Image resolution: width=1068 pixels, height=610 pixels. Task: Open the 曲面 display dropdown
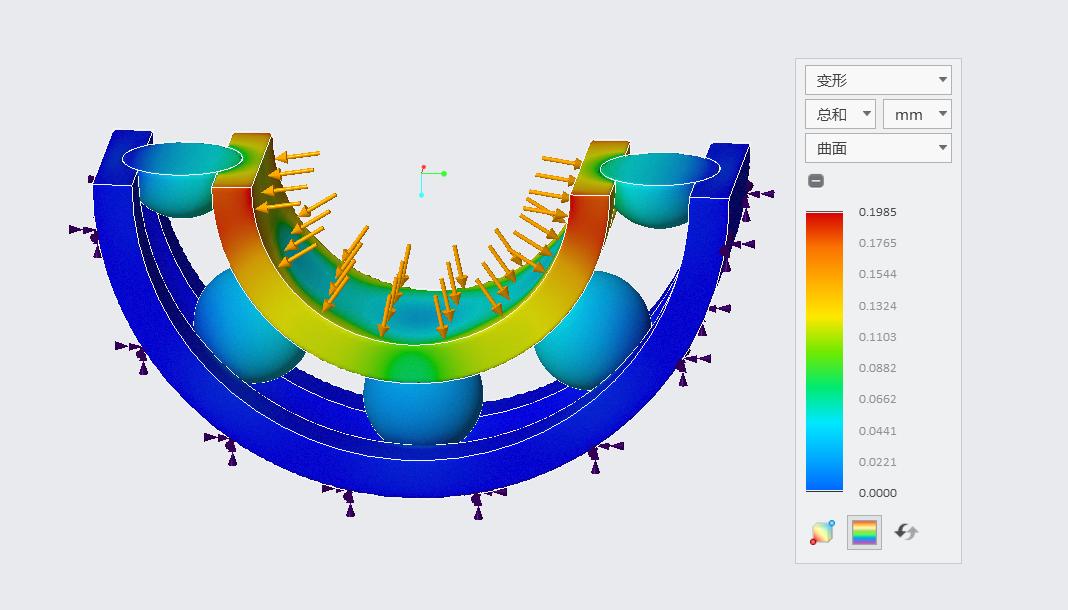coord(878,148)
